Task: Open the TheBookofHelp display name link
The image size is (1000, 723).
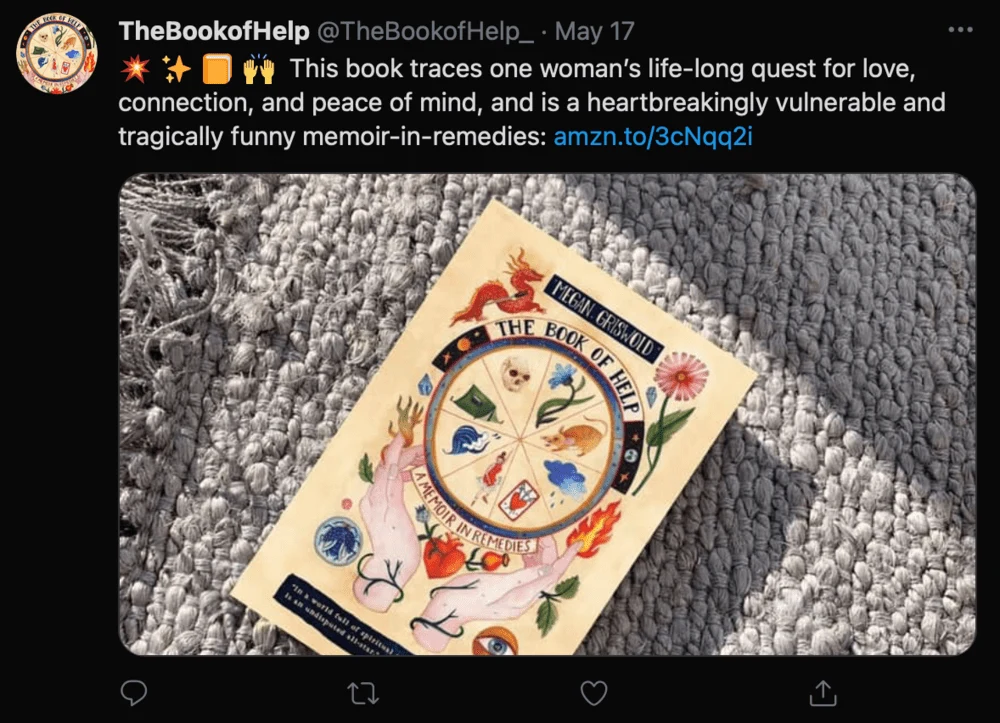Action: click(x=214, y=31)
